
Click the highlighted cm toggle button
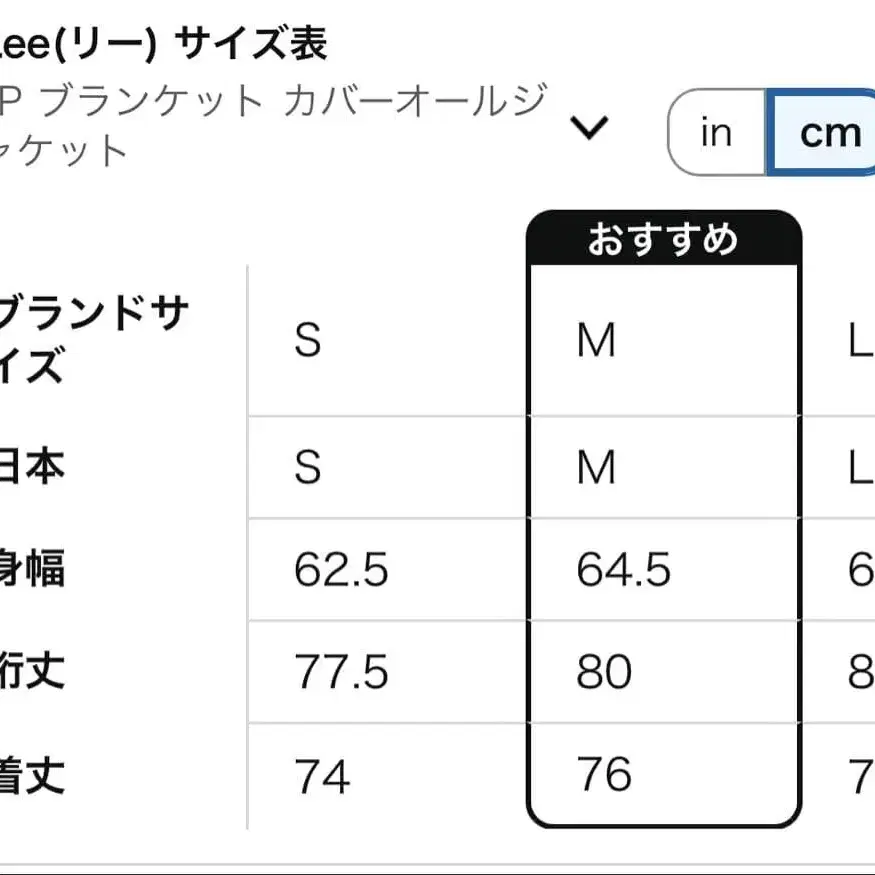(x=828, y=132)
